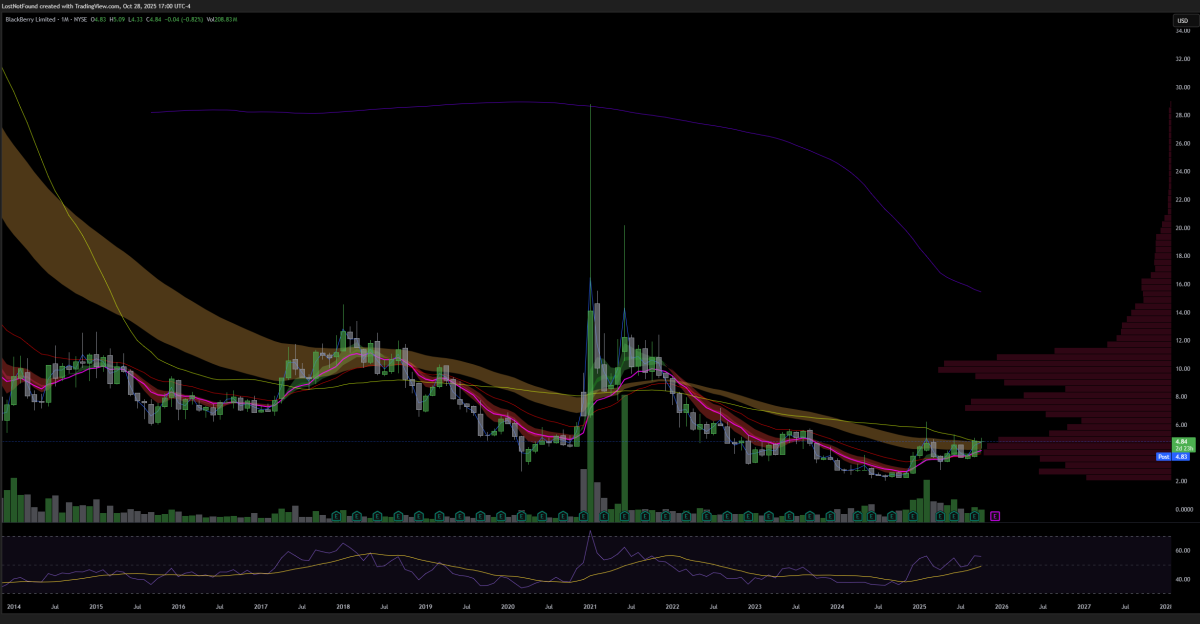Click the 2025 label on time axis
The height and width of the screenshot is (624, 1200).
point(920,607)
